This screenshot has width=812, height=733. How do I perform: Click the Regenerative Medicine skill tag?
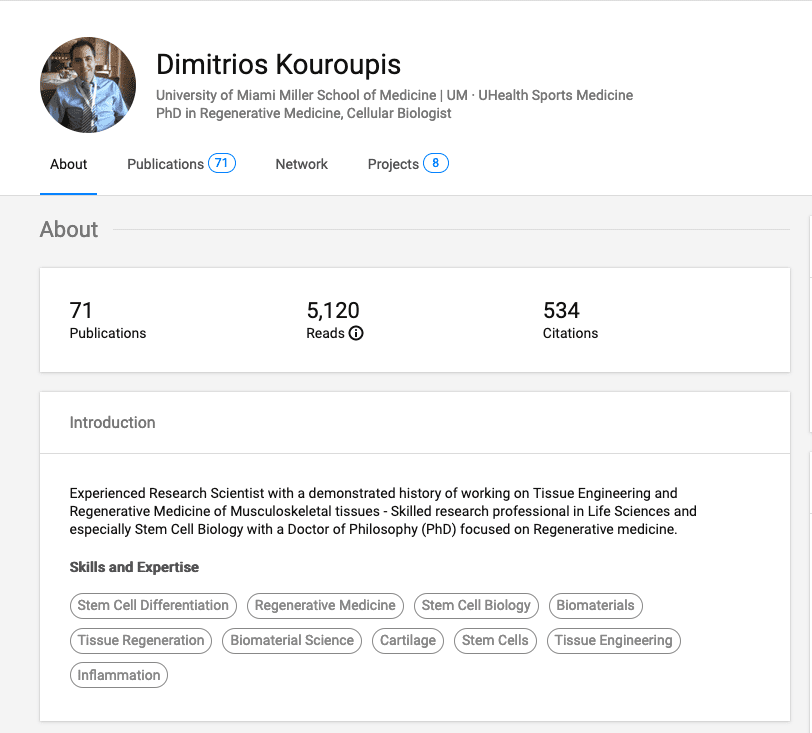pos(325,606)
